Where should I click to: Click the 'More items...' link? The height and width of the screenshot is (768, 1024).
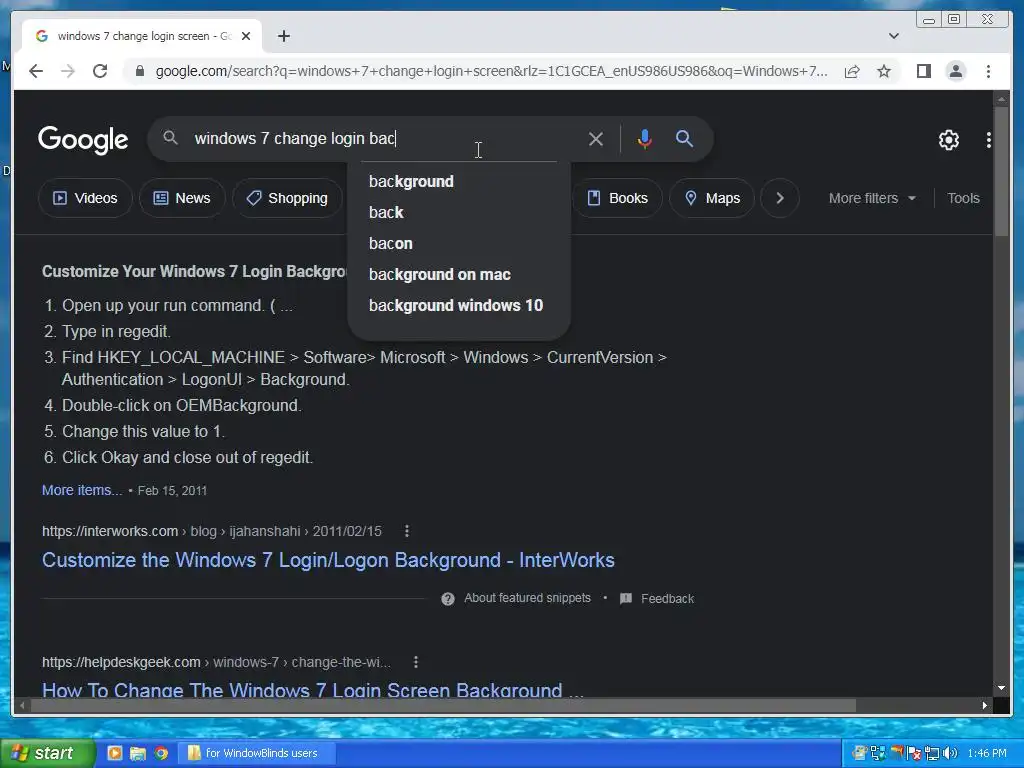click(82, 490)
